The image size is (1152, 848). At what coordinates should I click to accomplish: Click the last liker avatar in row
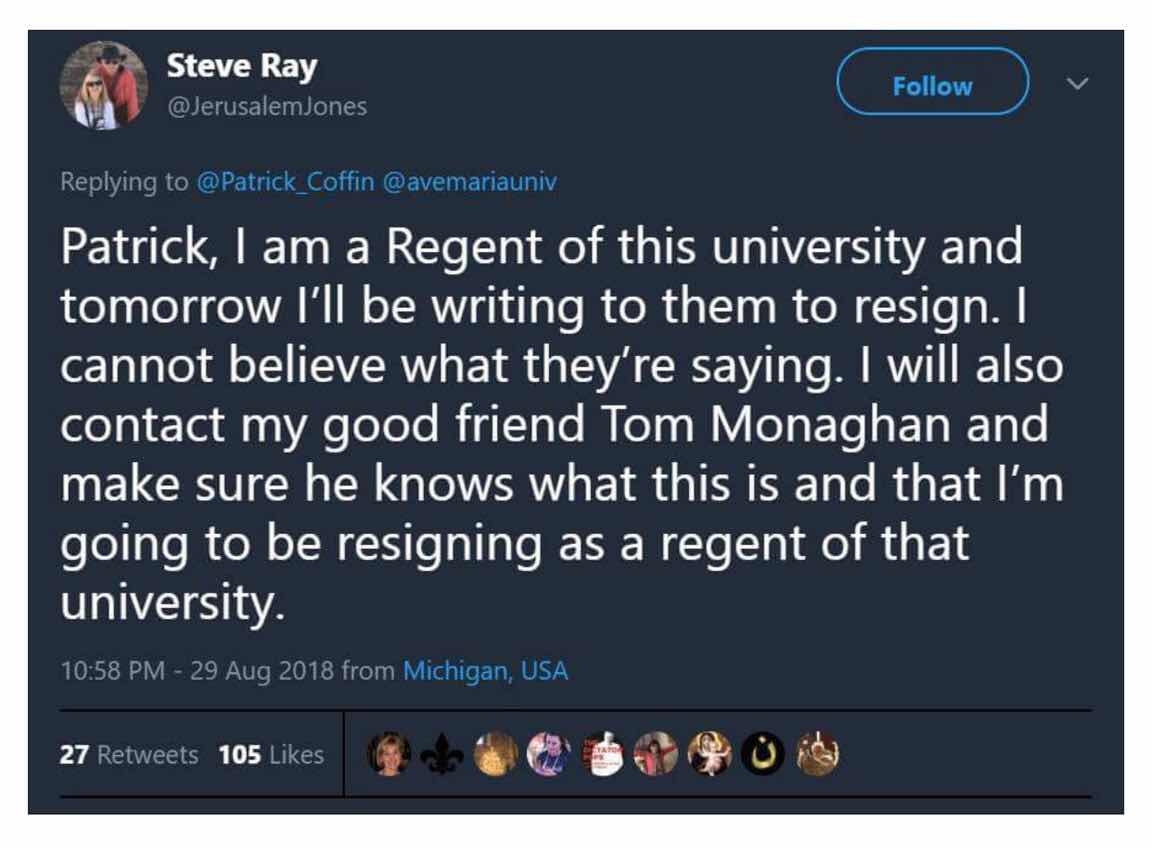pyautogui.click(x=816, y=754)
